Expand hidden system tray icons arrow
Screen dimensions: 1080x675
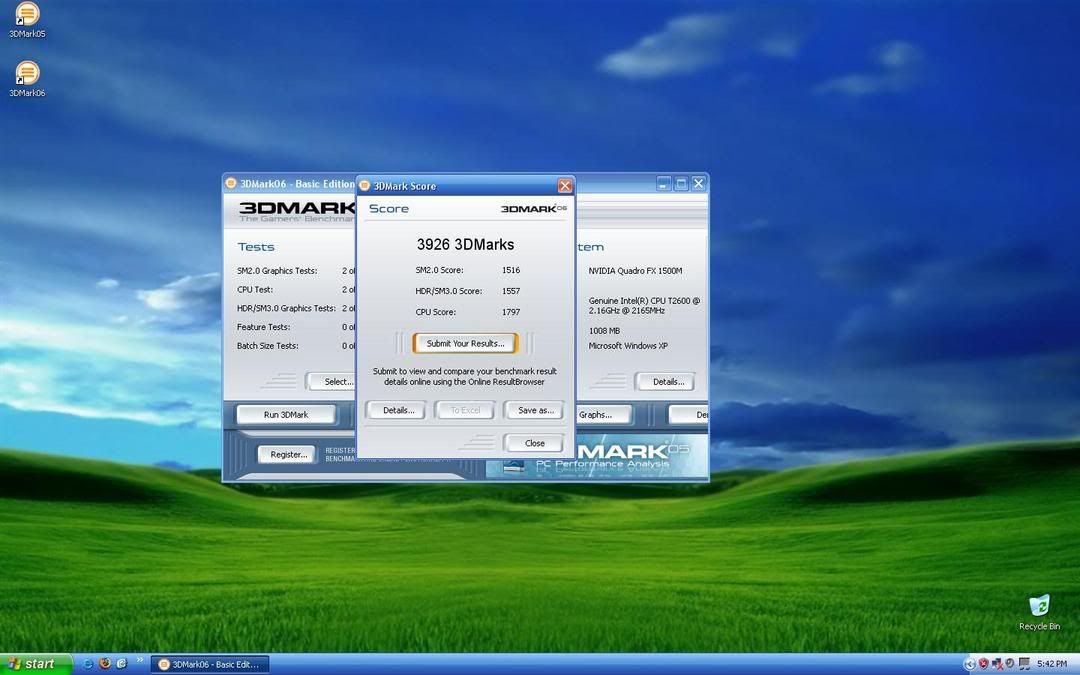[x=969, y=664]
